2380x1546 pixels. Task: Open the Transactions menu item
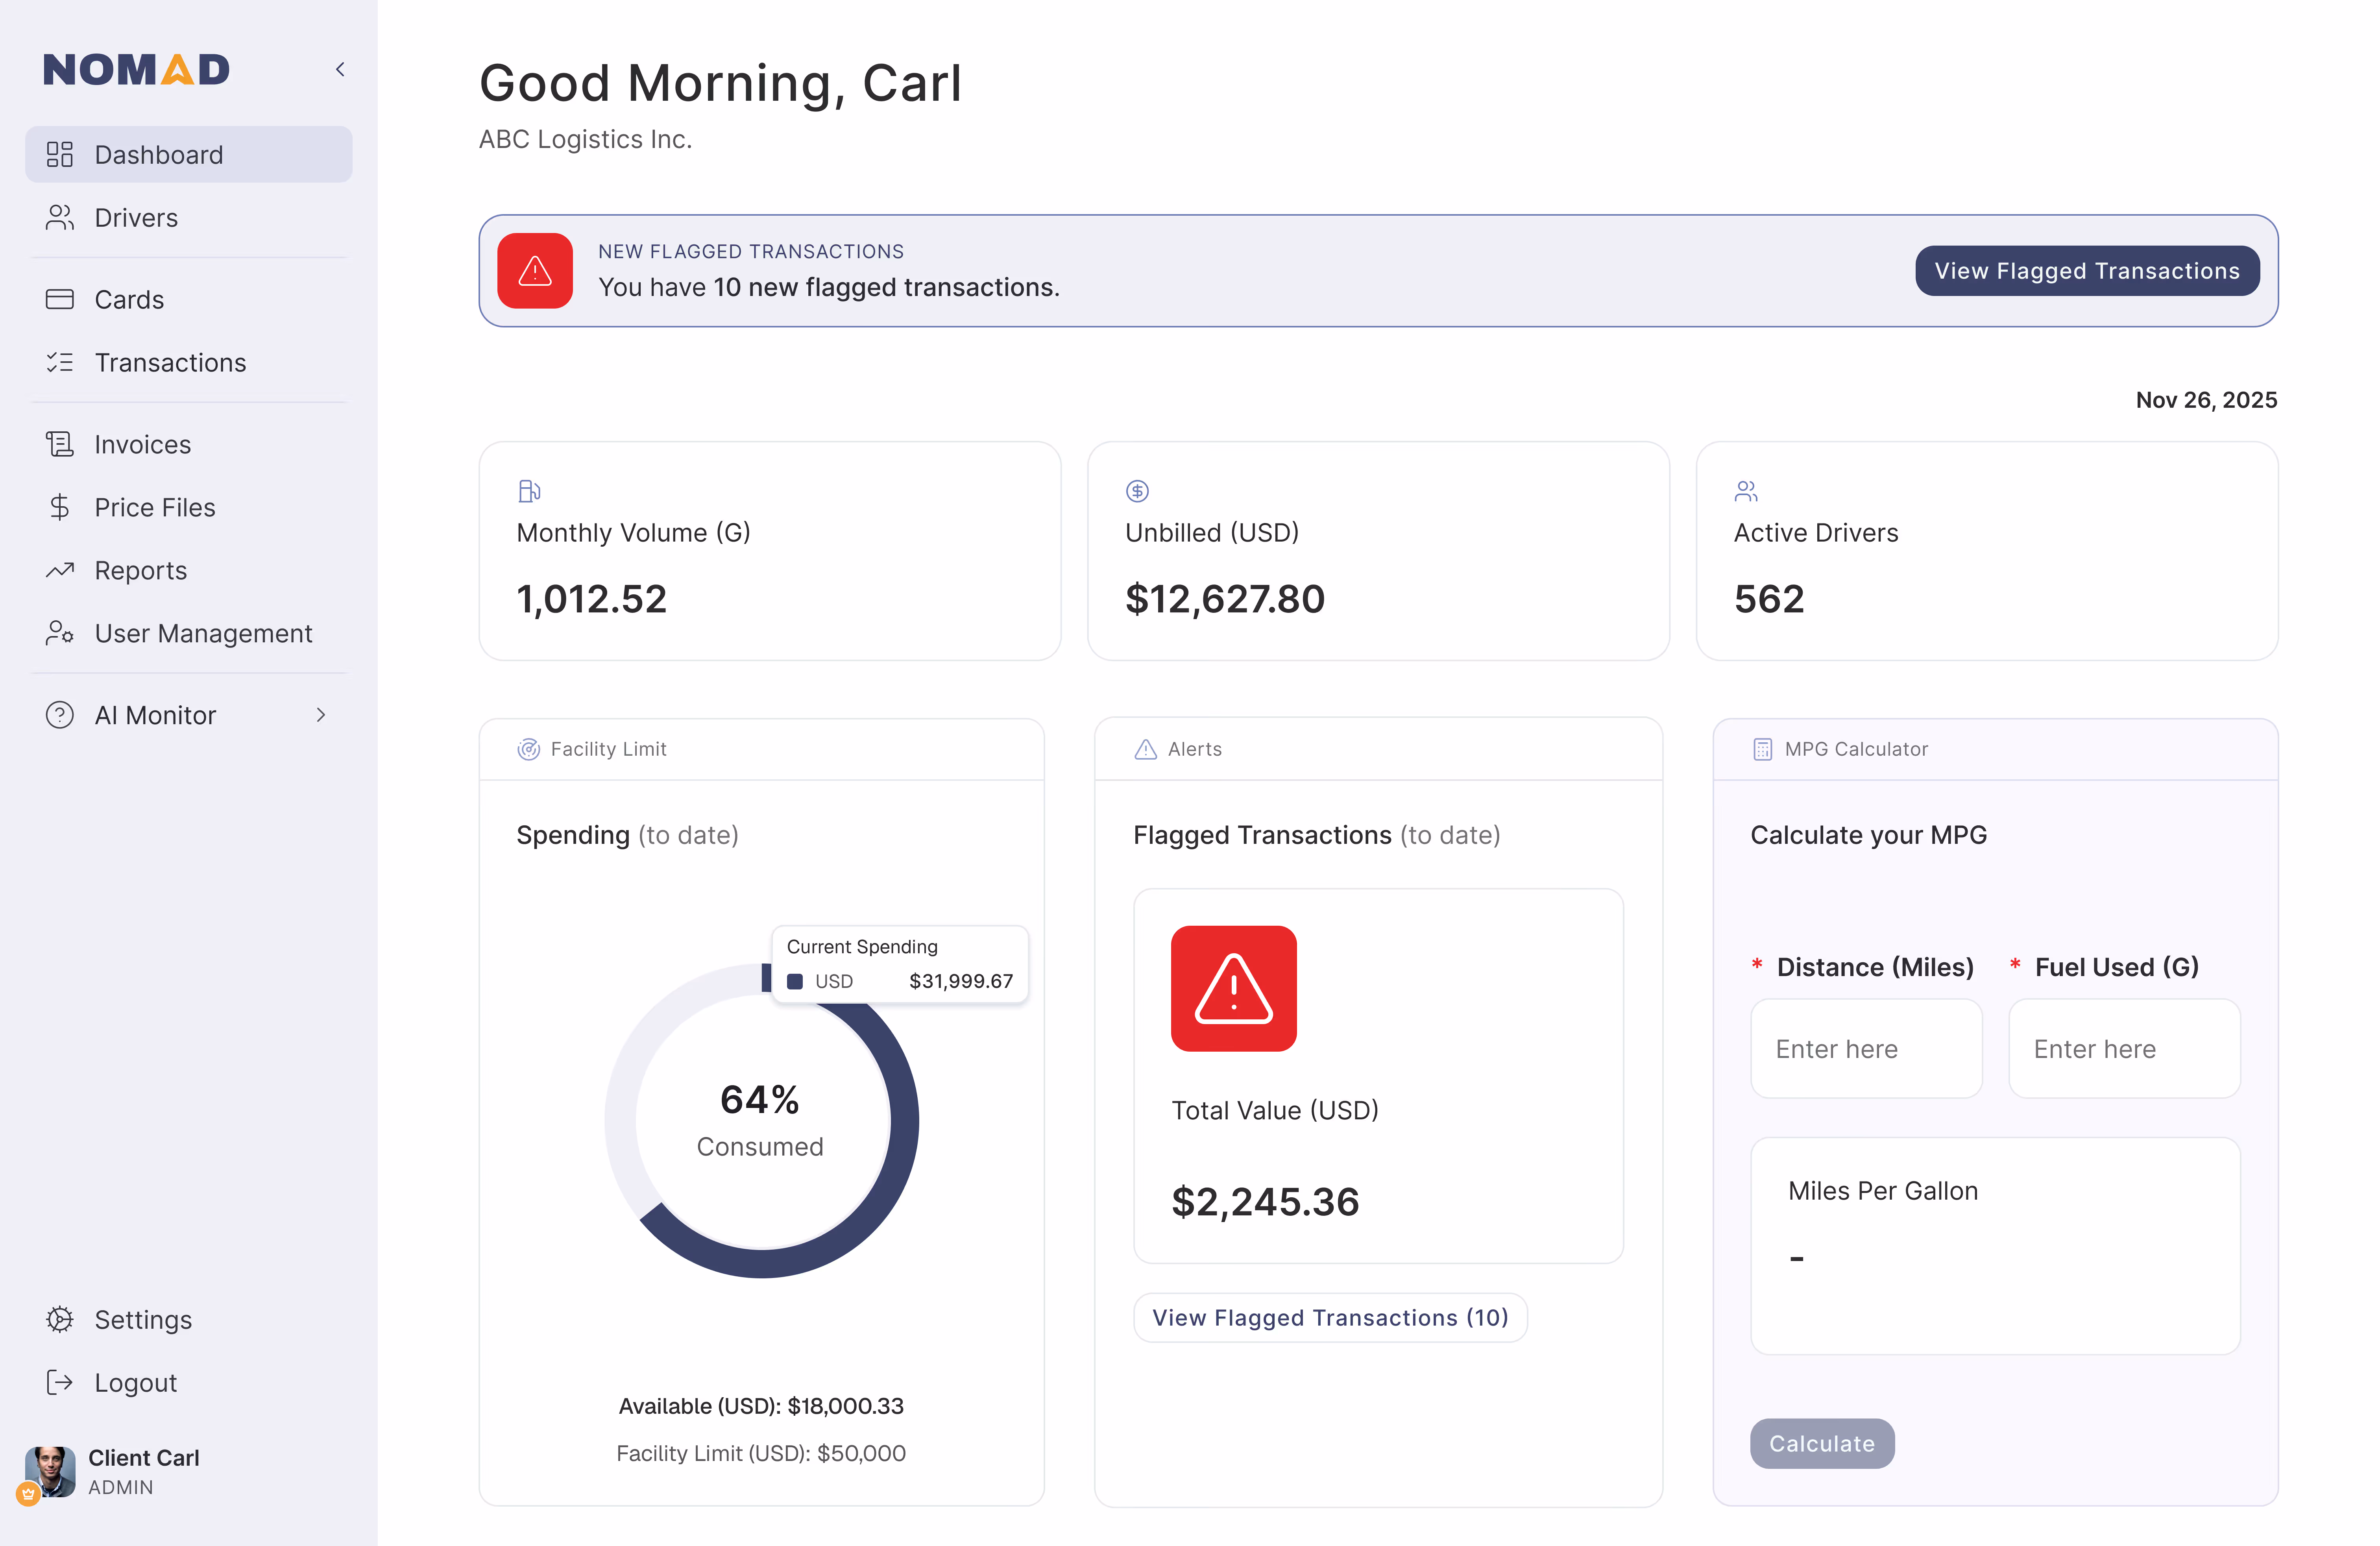coord(170,362)
